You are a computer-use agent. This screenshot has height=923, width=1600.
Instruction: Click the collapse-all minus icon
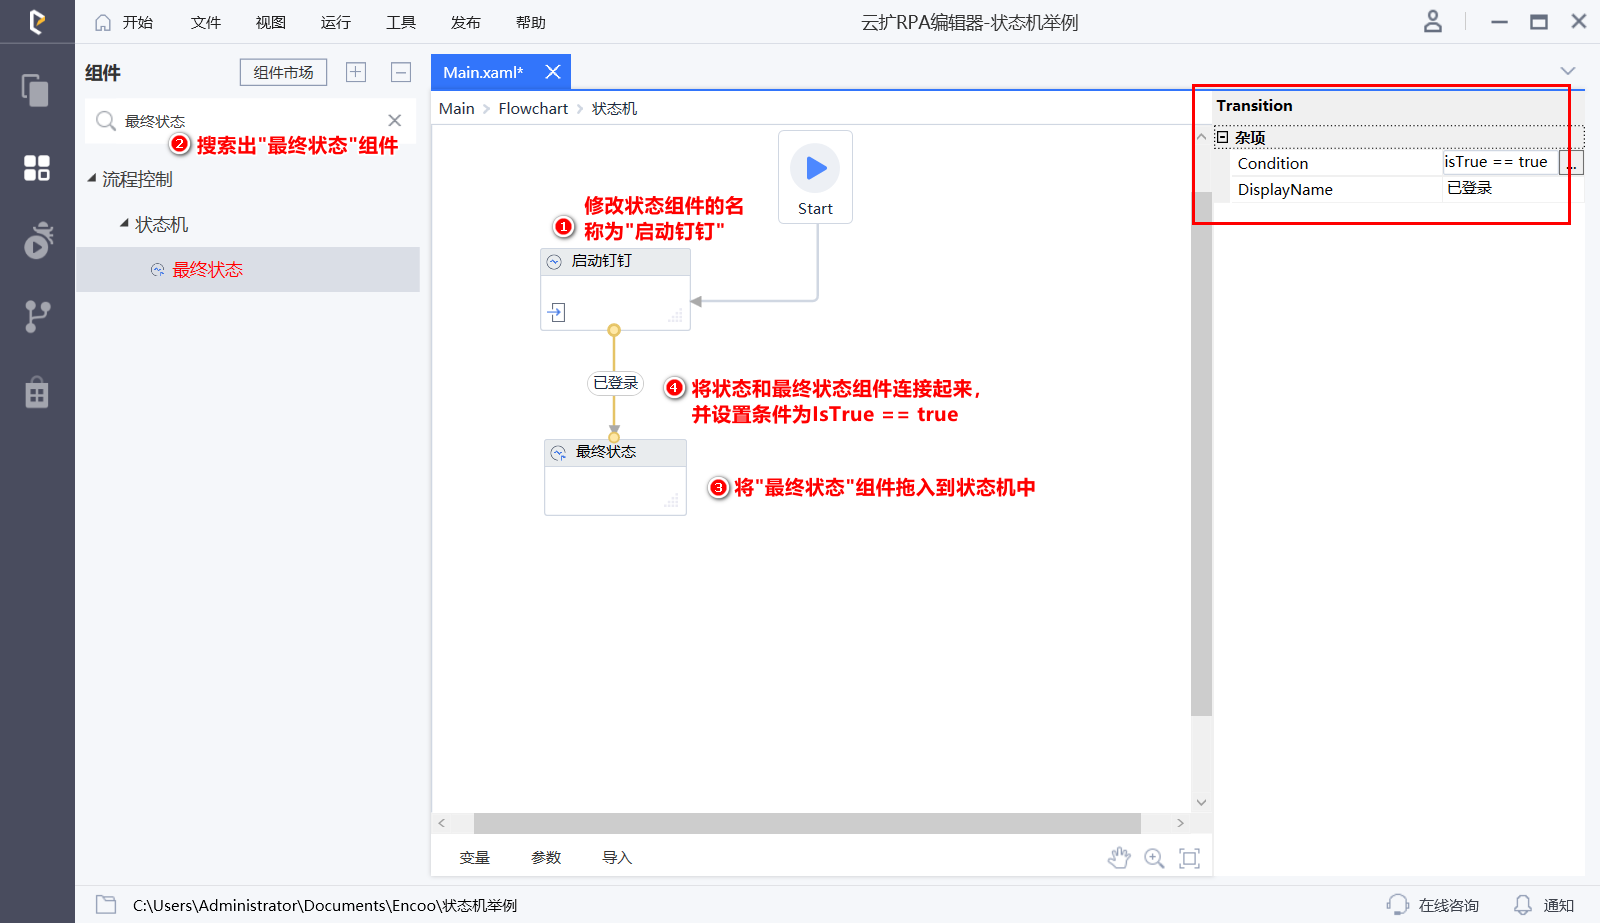[x=401, y=72]
